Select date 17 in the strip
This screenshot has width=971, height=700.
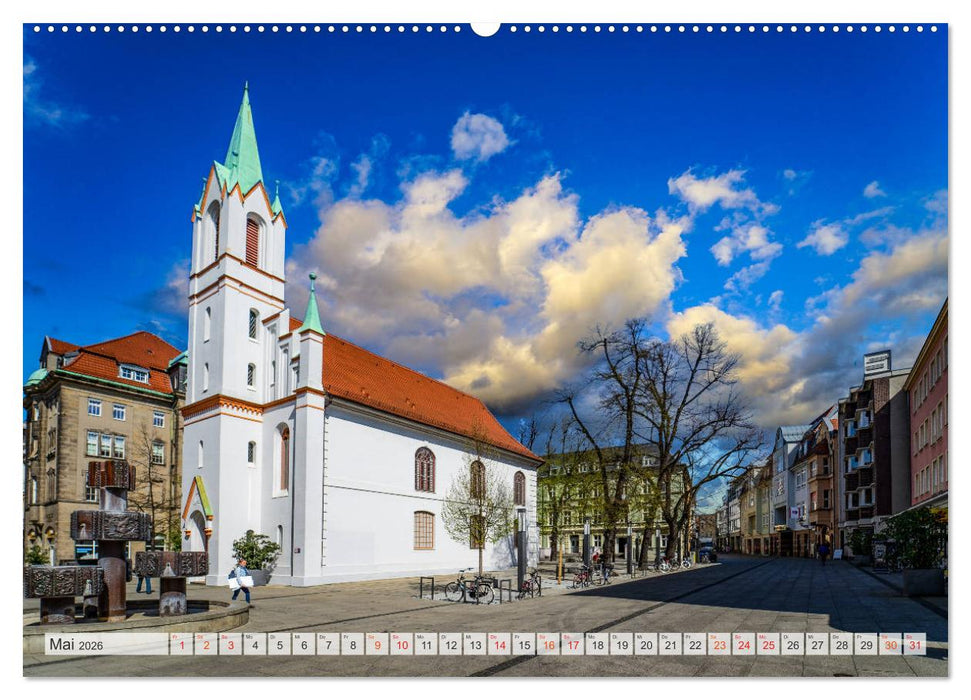(x=572, y=645)
